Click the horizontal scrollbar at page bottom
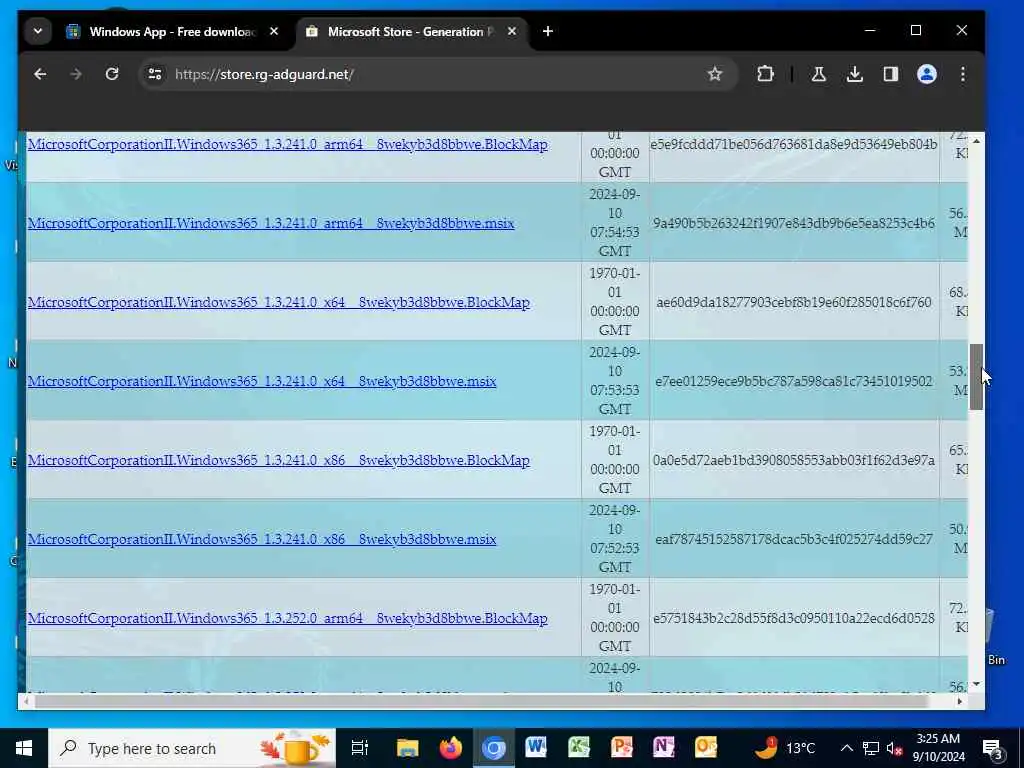The image size is (1024, 768). [482, 701]
